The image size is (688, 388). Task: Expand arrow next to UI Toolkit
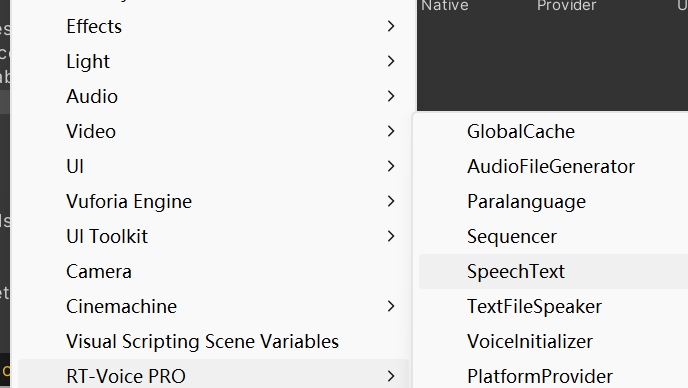pos(391,236)
